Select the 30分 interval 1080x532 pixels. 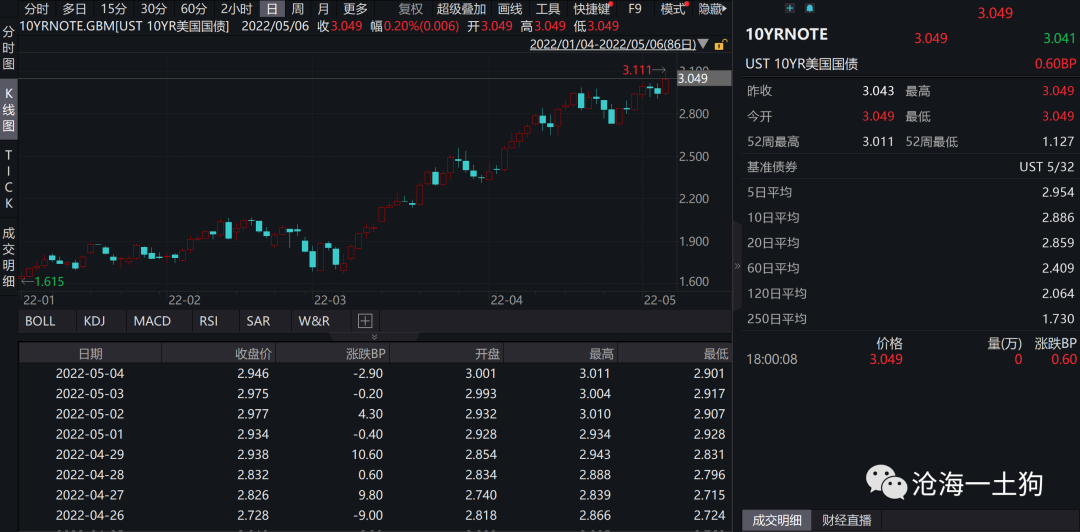[x=154, y=10]
